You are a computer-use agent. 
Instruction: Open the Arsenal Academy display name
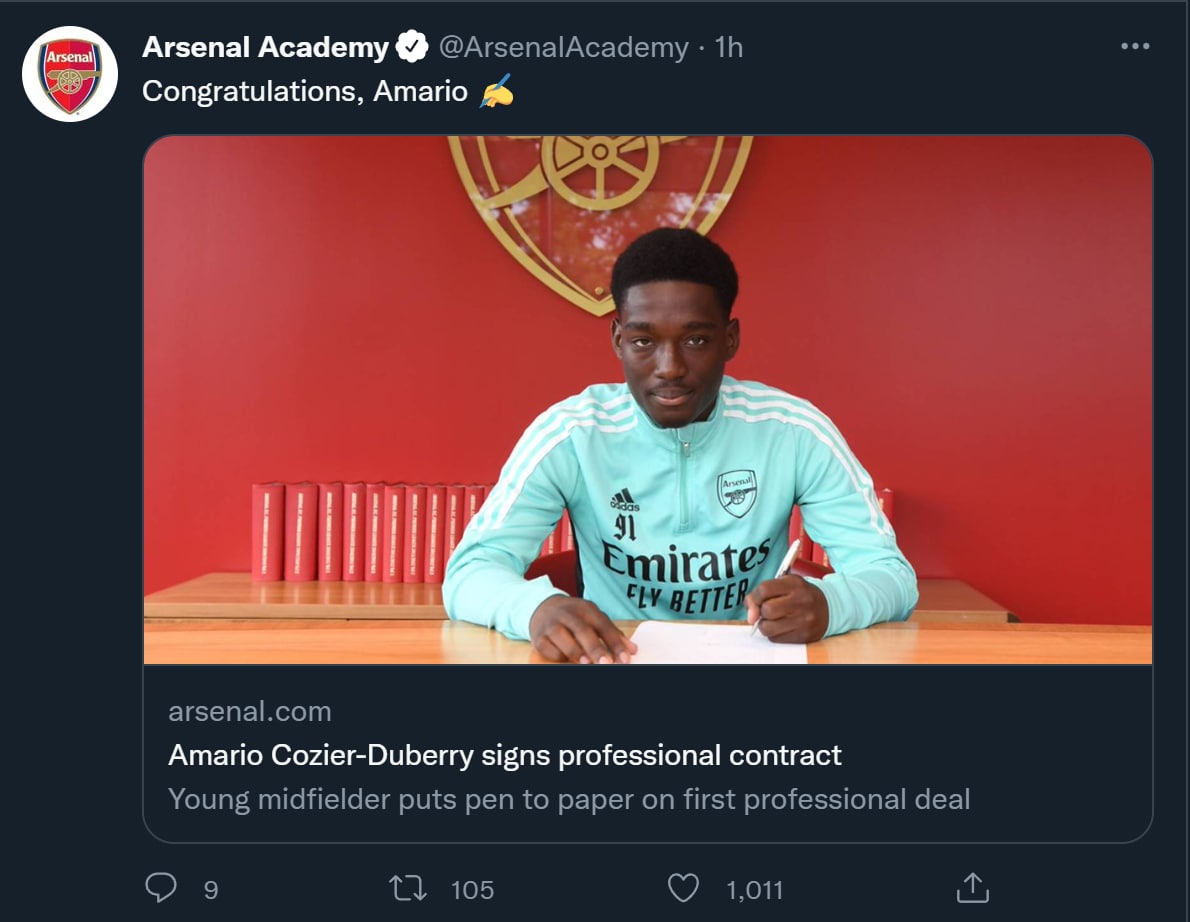point(265,47)
